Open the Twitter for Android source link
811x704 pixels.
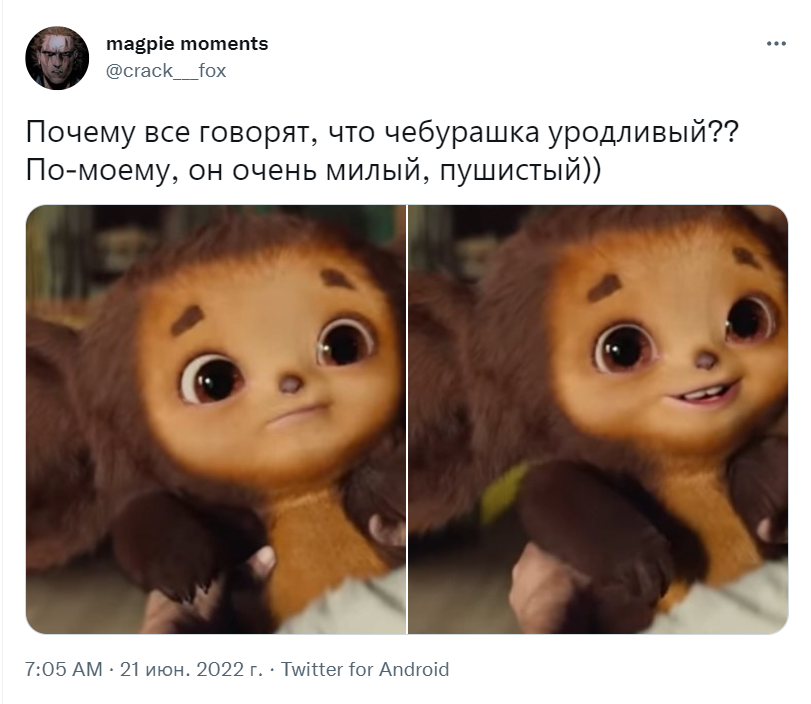365,669
